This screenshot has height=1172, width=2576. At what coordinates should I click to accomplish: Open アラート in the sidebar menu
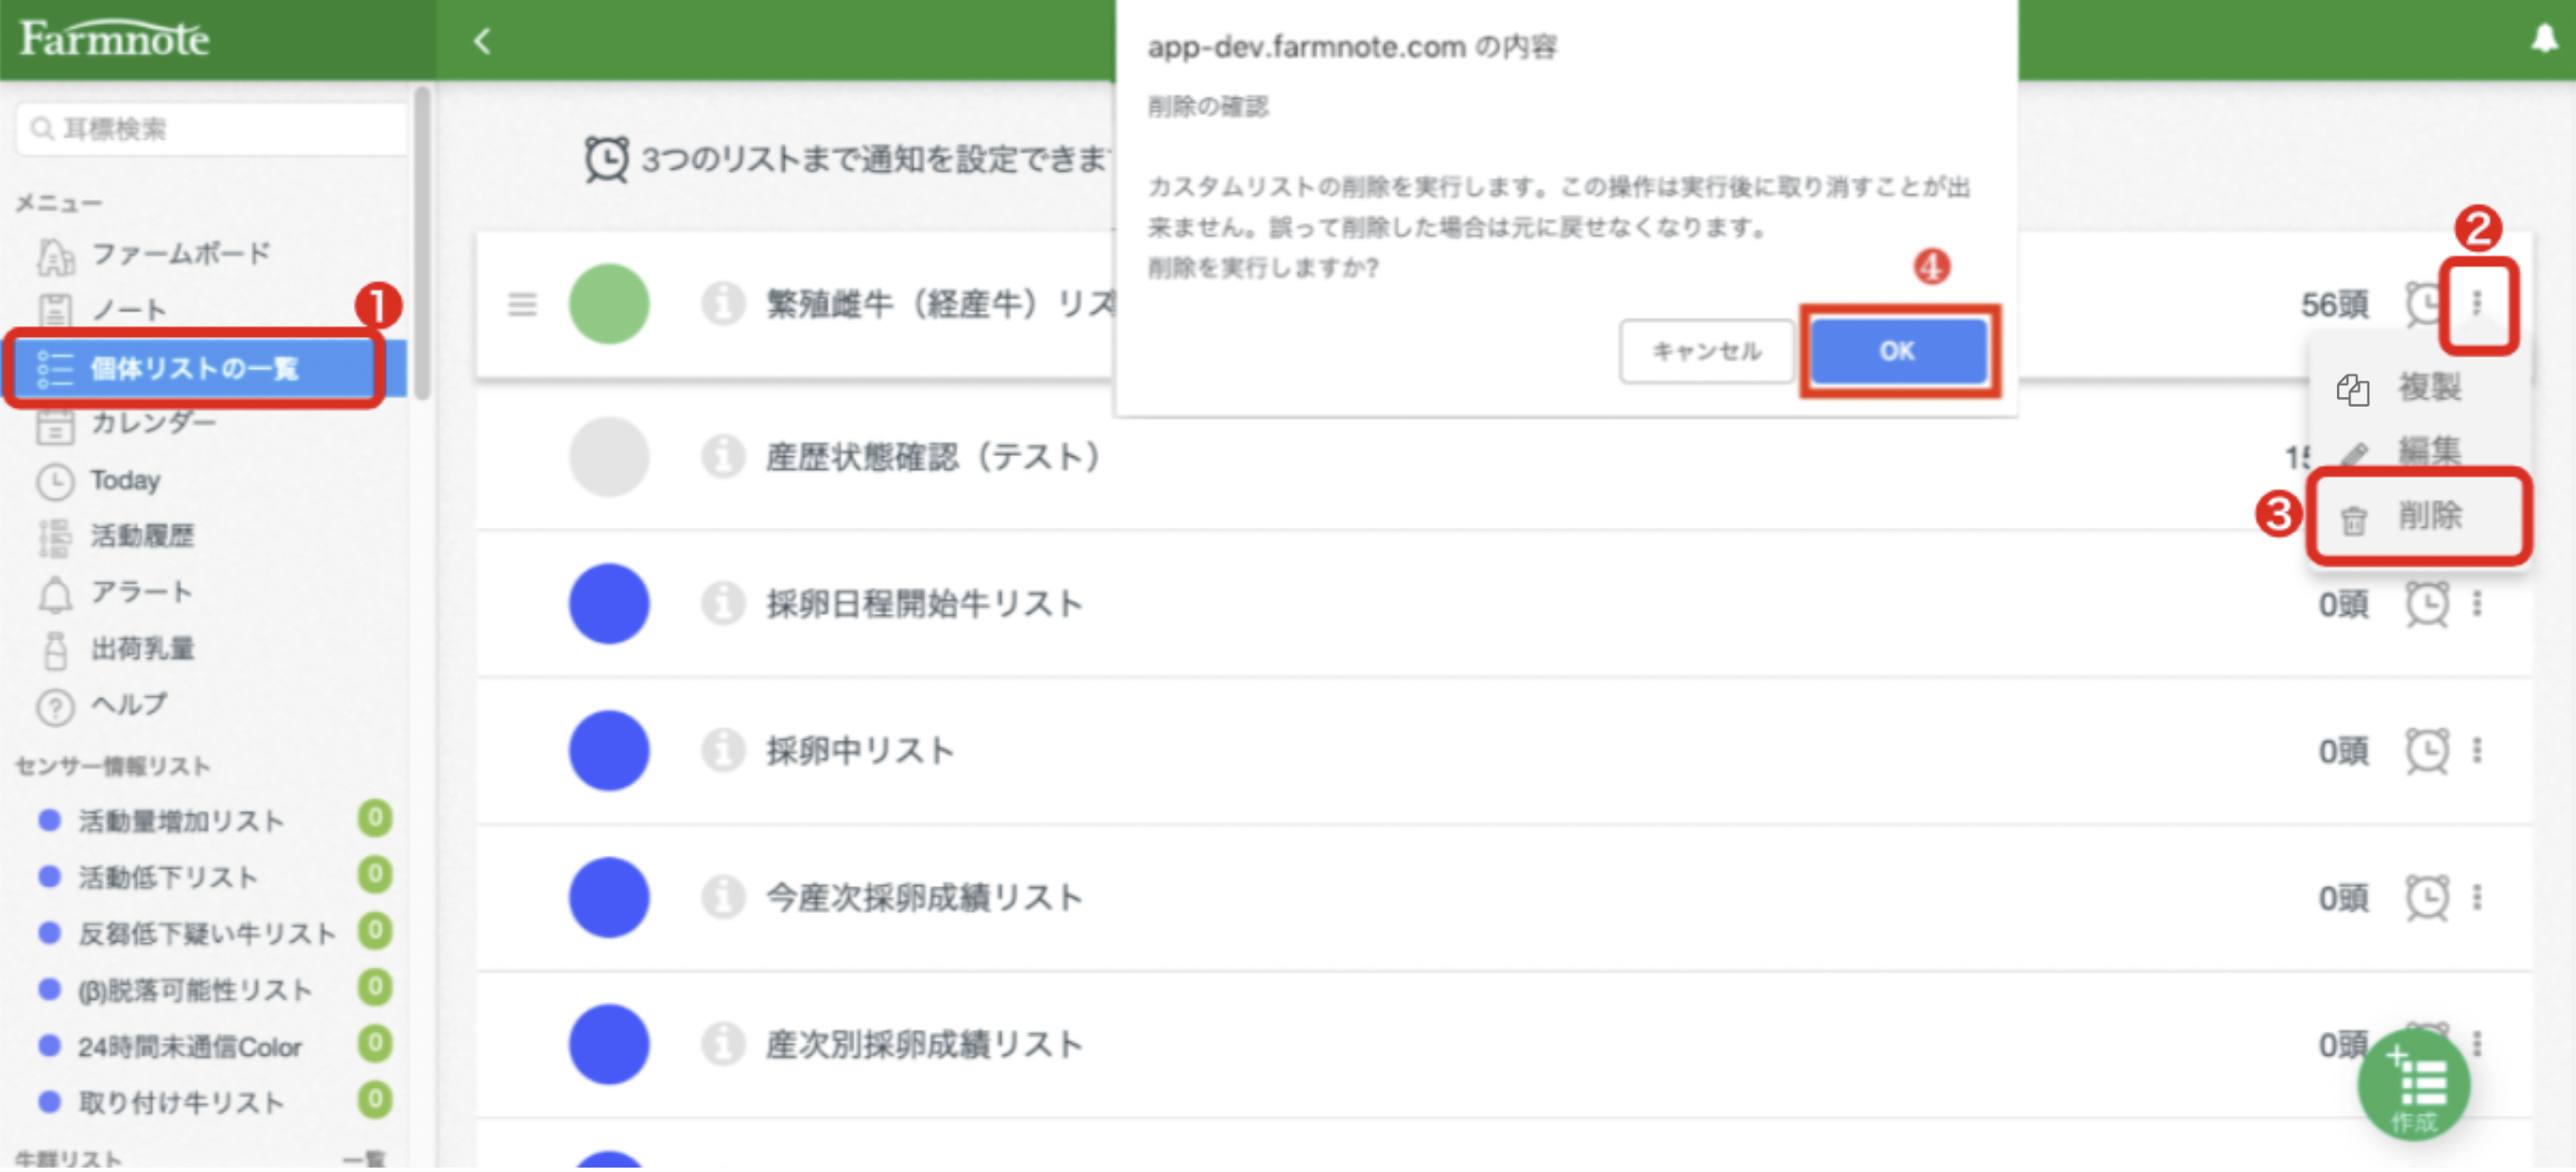[141, 594]
